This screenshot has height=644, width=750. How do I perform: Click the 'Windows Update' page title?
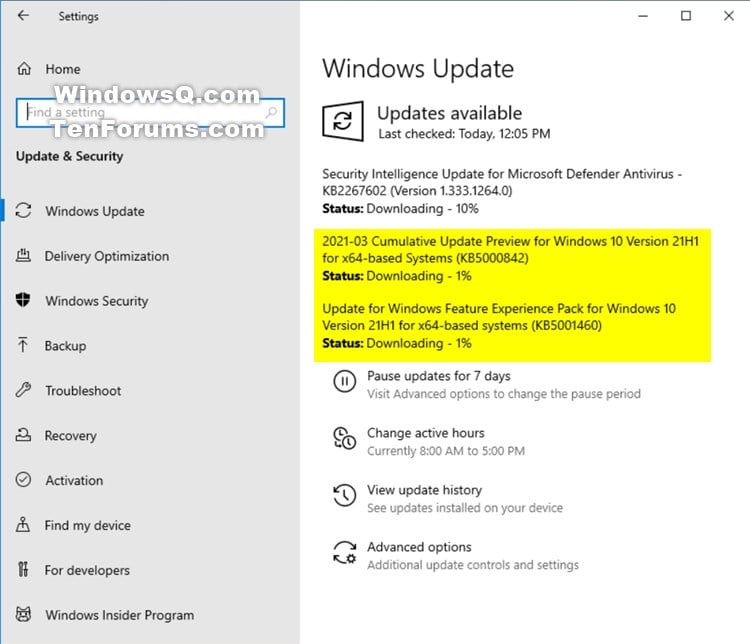coord(418,69)
